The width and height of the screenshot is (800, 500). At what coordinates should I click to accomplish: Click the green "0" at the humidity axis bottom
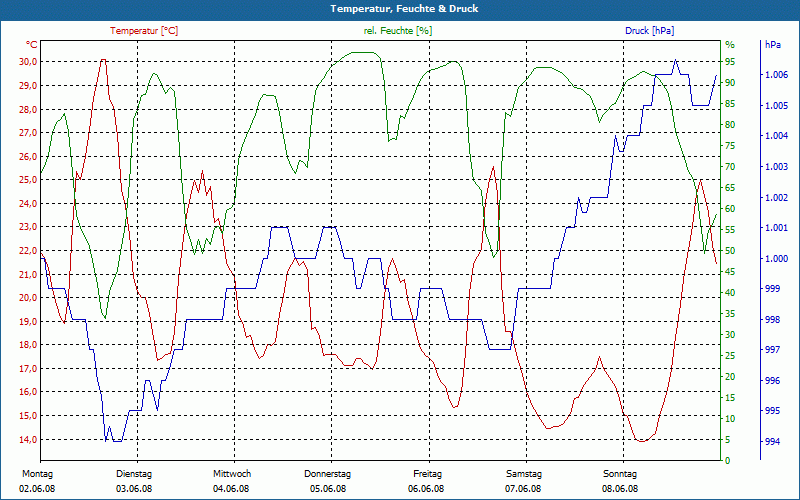tap(728, 461)
